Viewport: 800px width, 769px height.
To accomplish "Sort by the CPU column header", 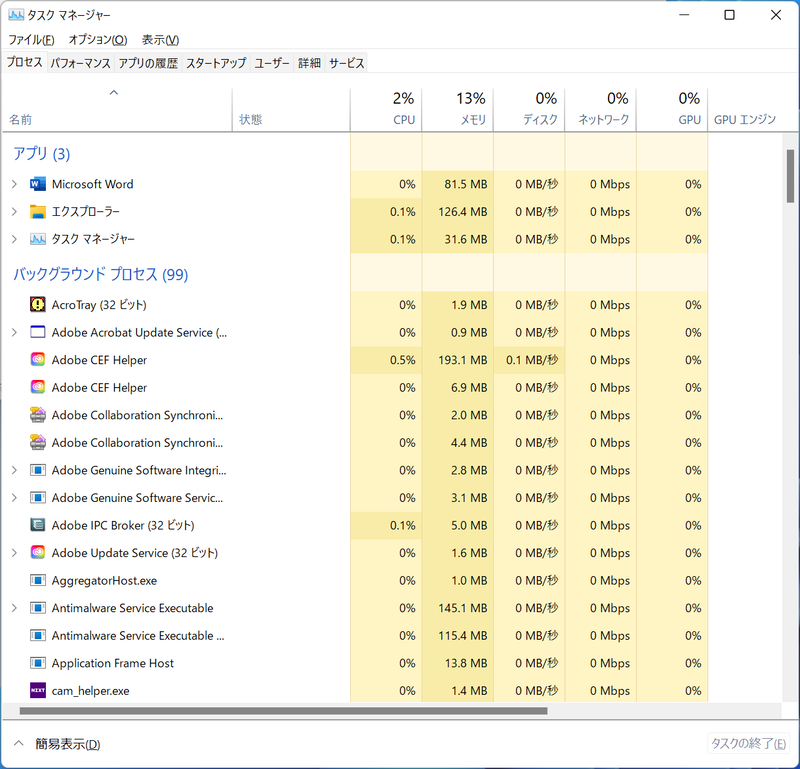I will click(386, 110).
